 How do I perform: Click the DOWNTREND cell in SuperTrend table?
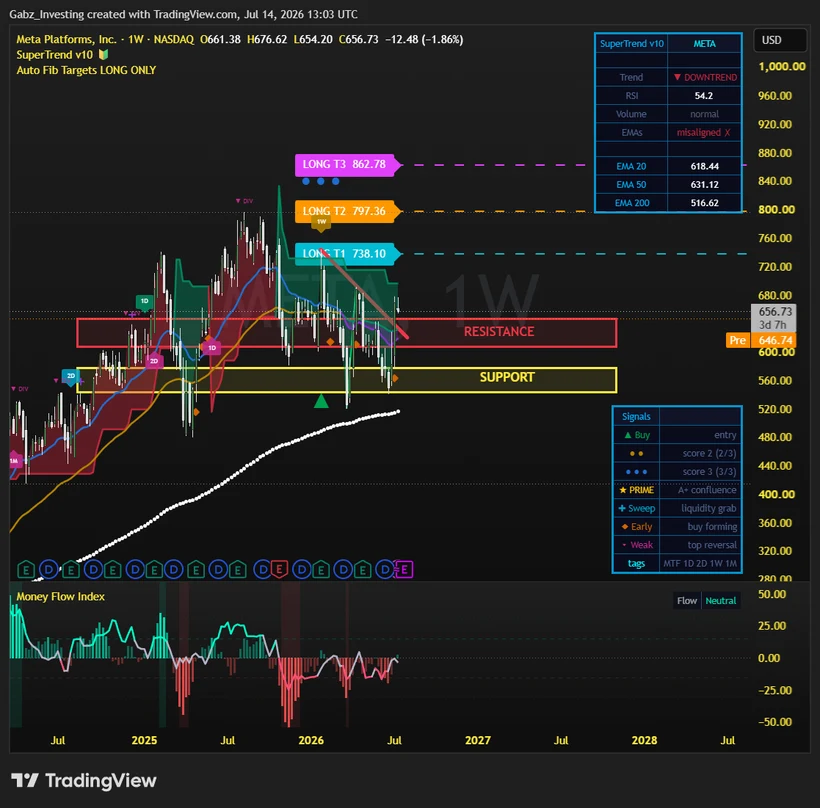point(704,77)
